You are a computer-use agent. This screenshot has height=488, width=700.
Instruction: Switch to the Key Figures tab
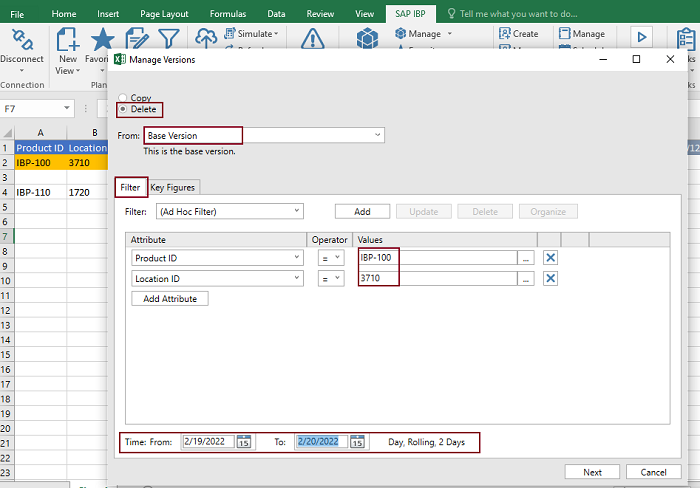click(173, 187)
